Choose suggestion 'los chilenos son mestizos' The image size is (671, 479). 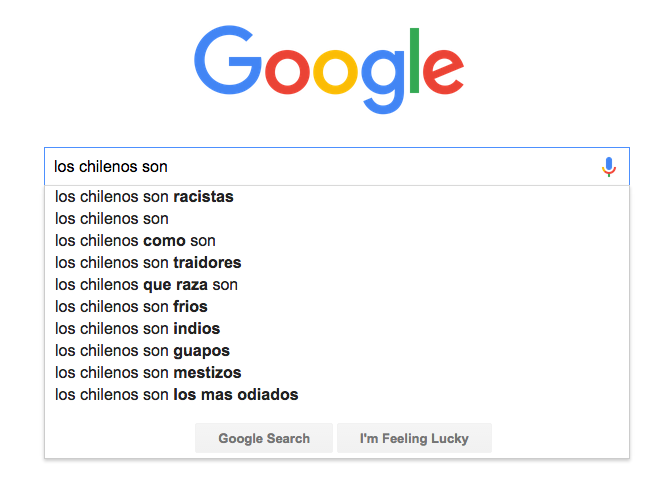point(337,373)
